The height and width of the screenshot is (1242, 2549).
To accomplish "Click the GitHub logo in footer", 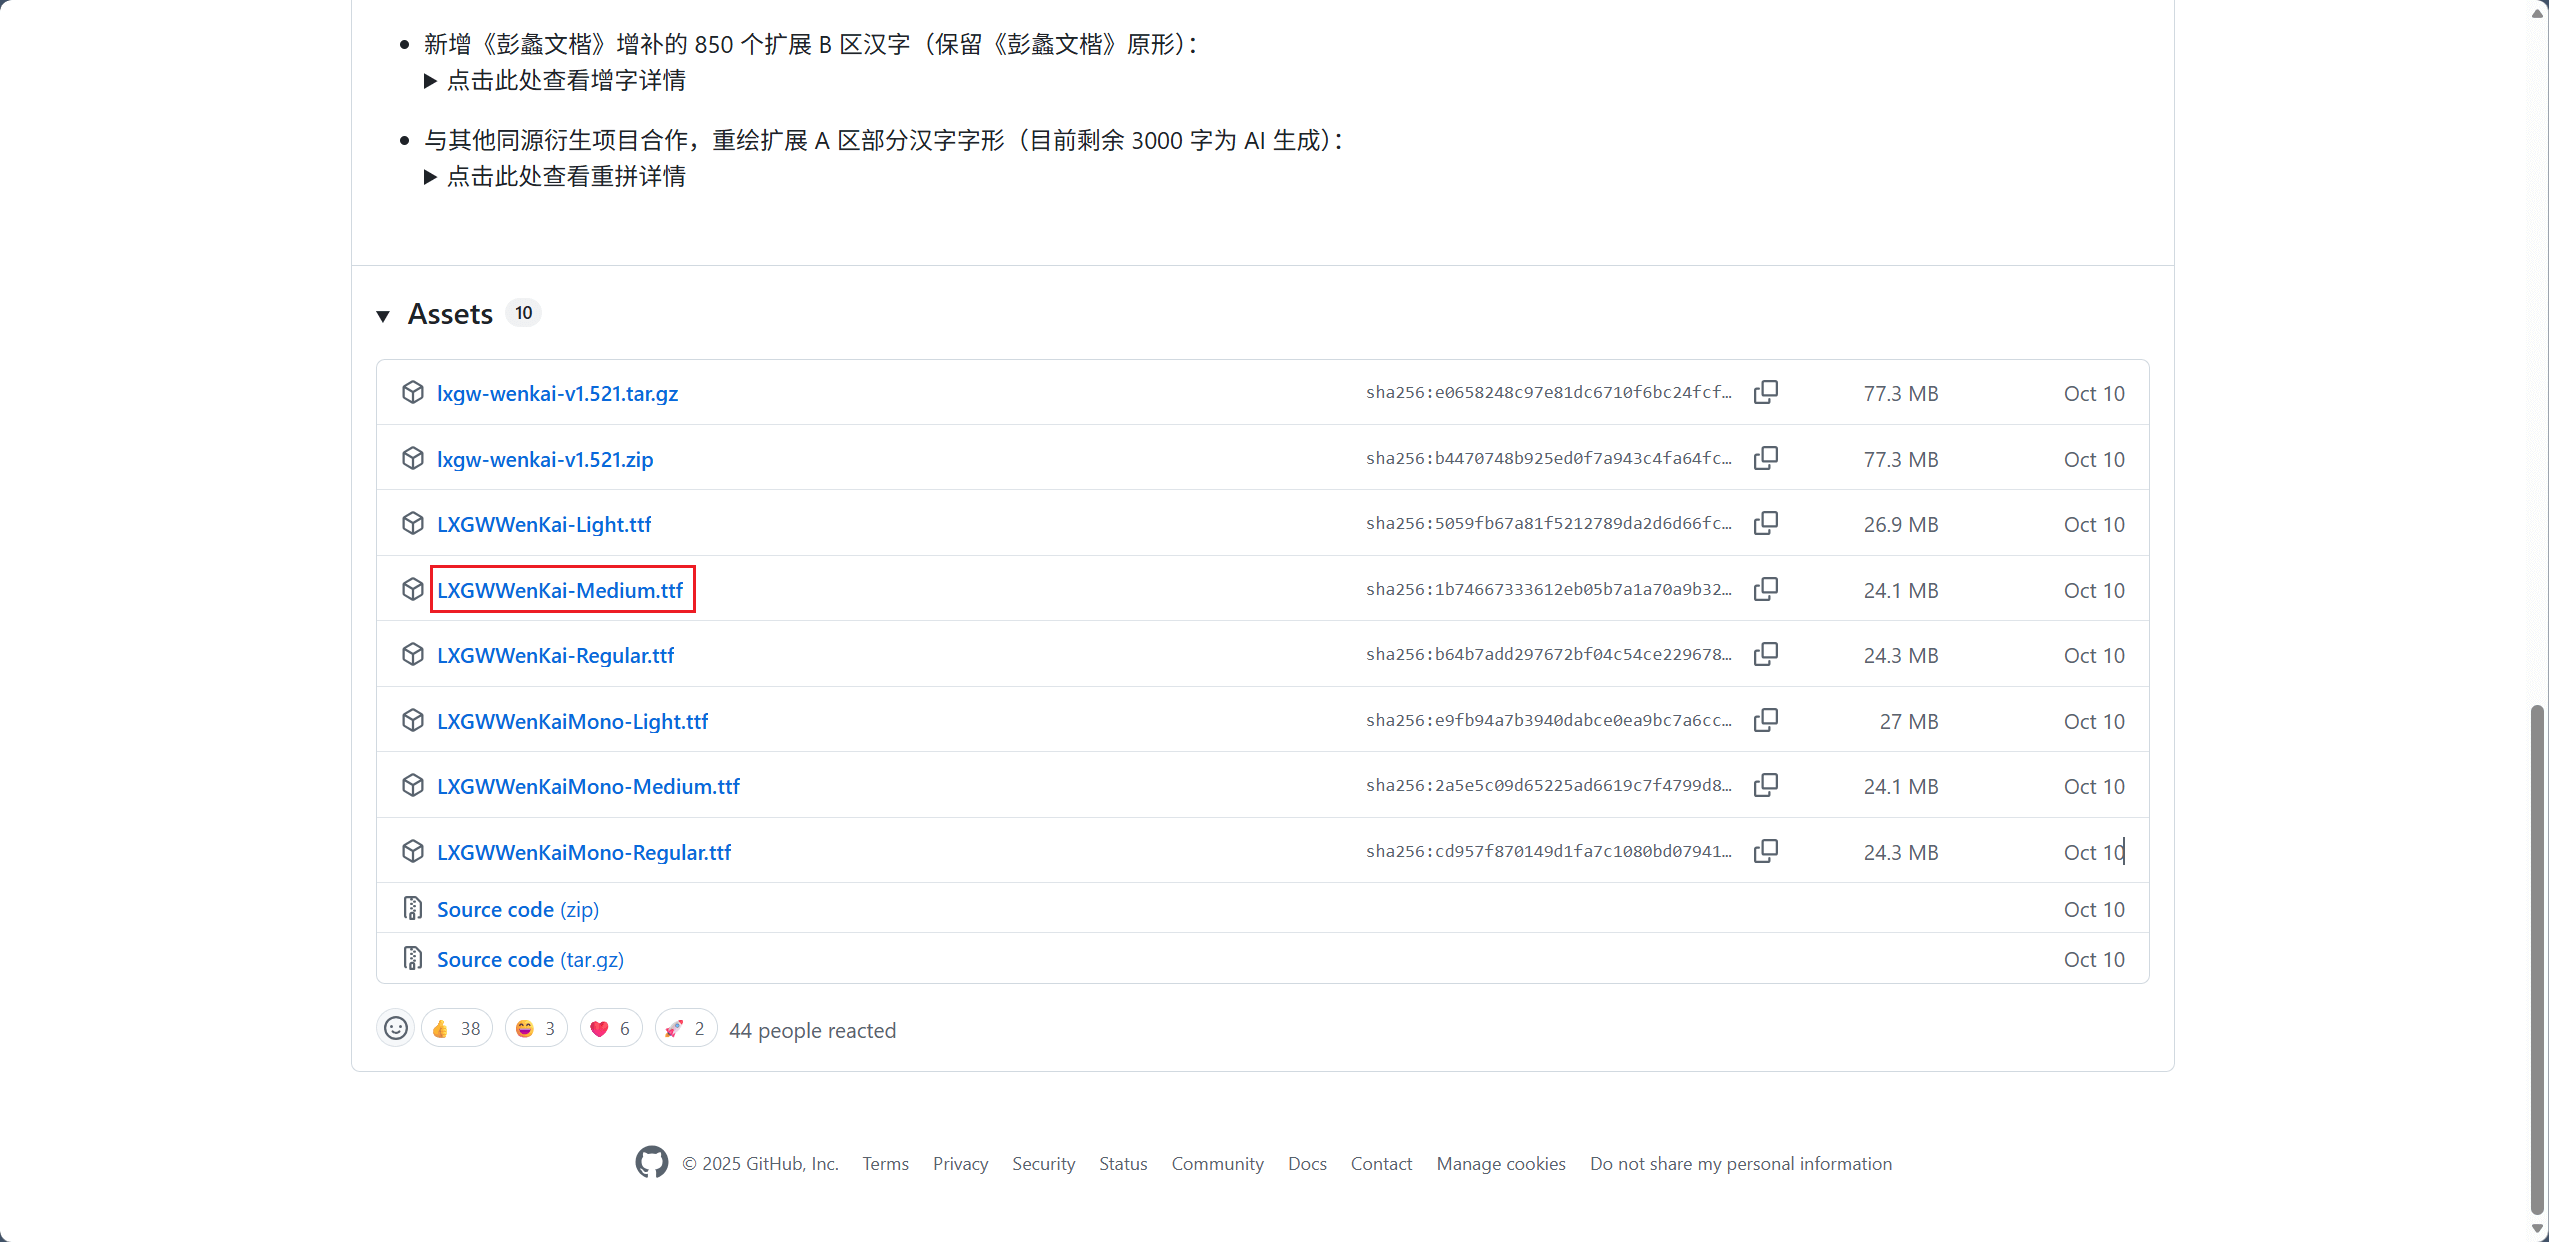I will 651,1162.
